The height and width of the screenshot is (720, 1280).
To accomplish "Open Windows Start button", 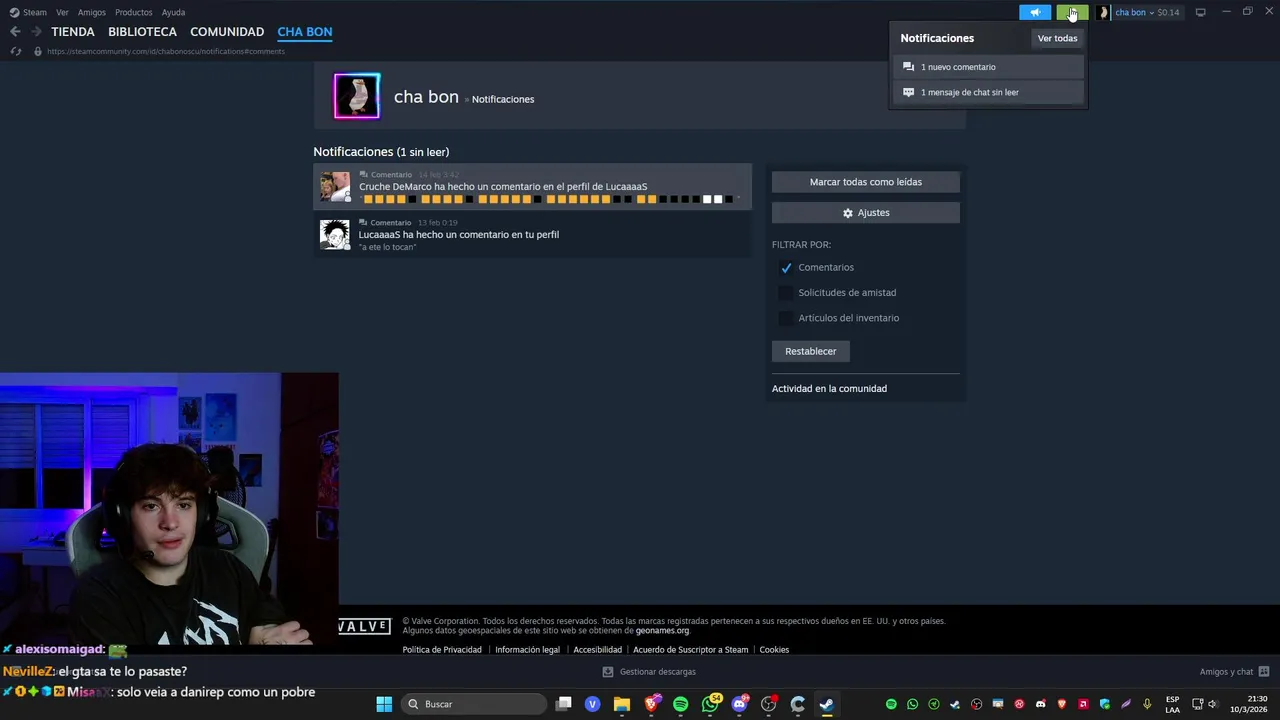I will 384,704.
